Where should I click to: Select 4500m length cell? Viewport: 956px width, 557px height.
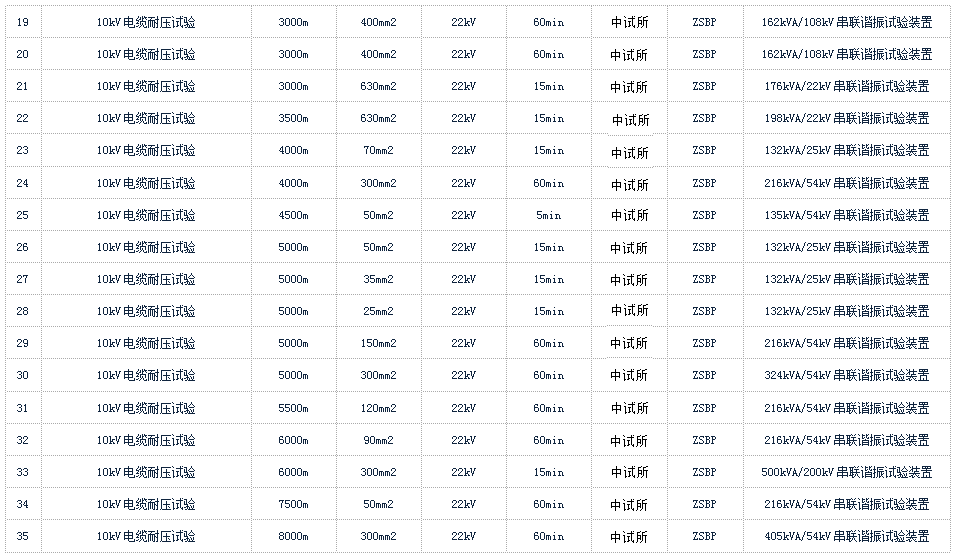293,215
